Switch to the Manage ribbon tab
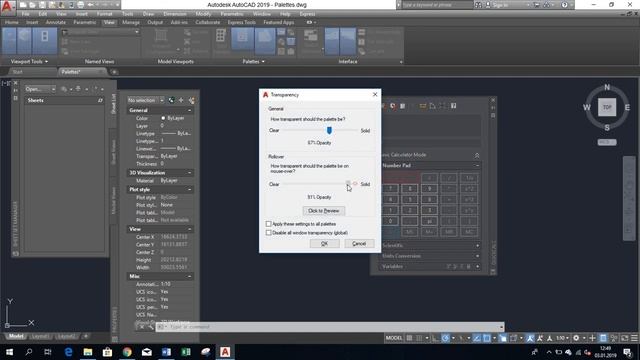The image size is (640, 360). [x=131, y=22]
